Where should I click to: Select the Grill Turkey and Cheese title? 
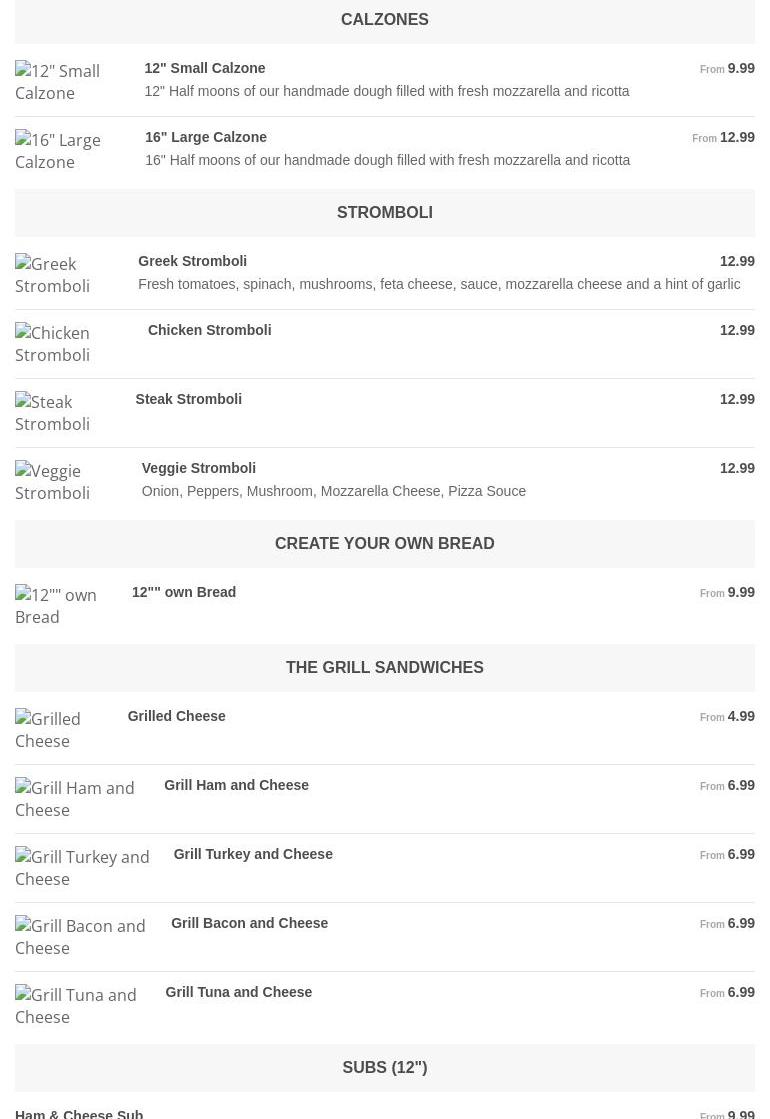[x=253, y=854]
